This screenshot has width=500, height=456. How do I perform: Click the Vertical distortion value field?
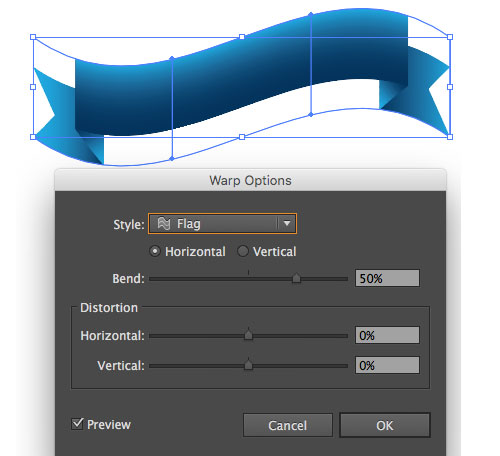coord(387,365)
